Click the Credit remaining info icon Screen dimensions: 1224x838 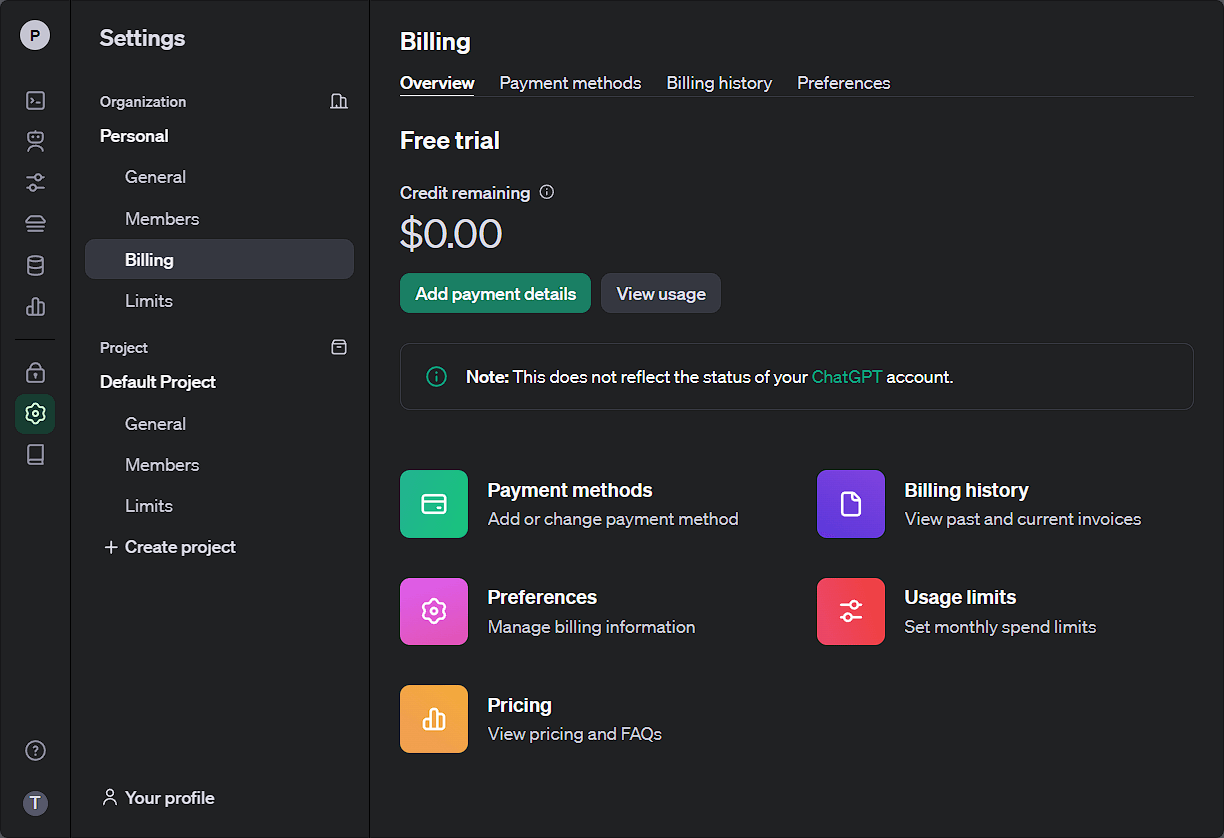(546, 192)
